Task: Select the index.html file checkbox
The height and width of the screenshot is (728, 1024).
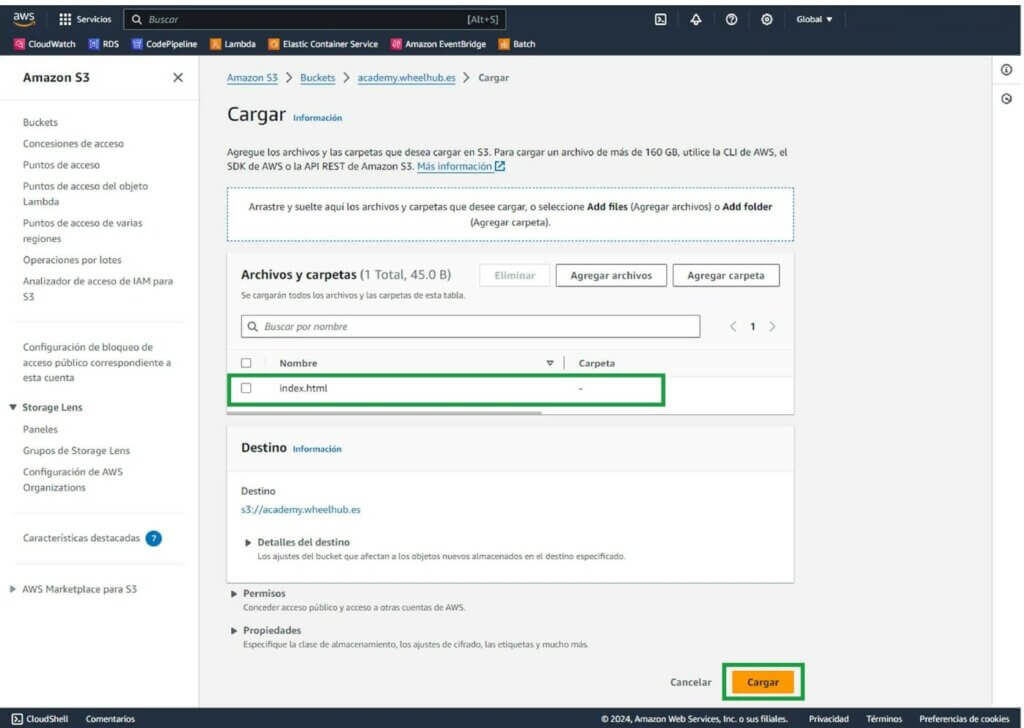Action: [246, 388]
